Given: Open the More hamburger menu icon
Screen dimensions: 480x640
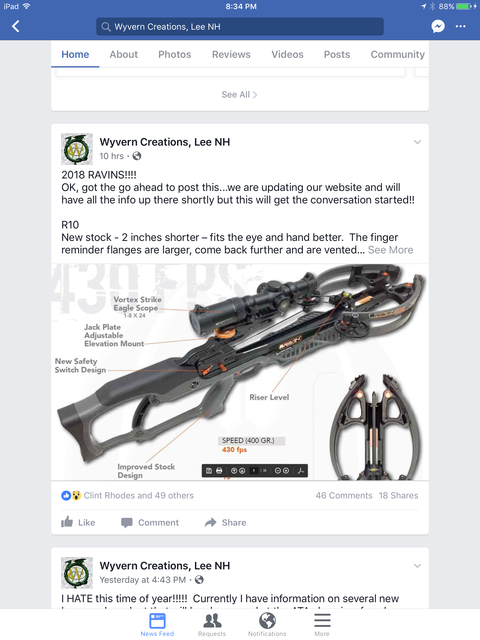Looking at the screenshot, I should click(x=322, y=624).
